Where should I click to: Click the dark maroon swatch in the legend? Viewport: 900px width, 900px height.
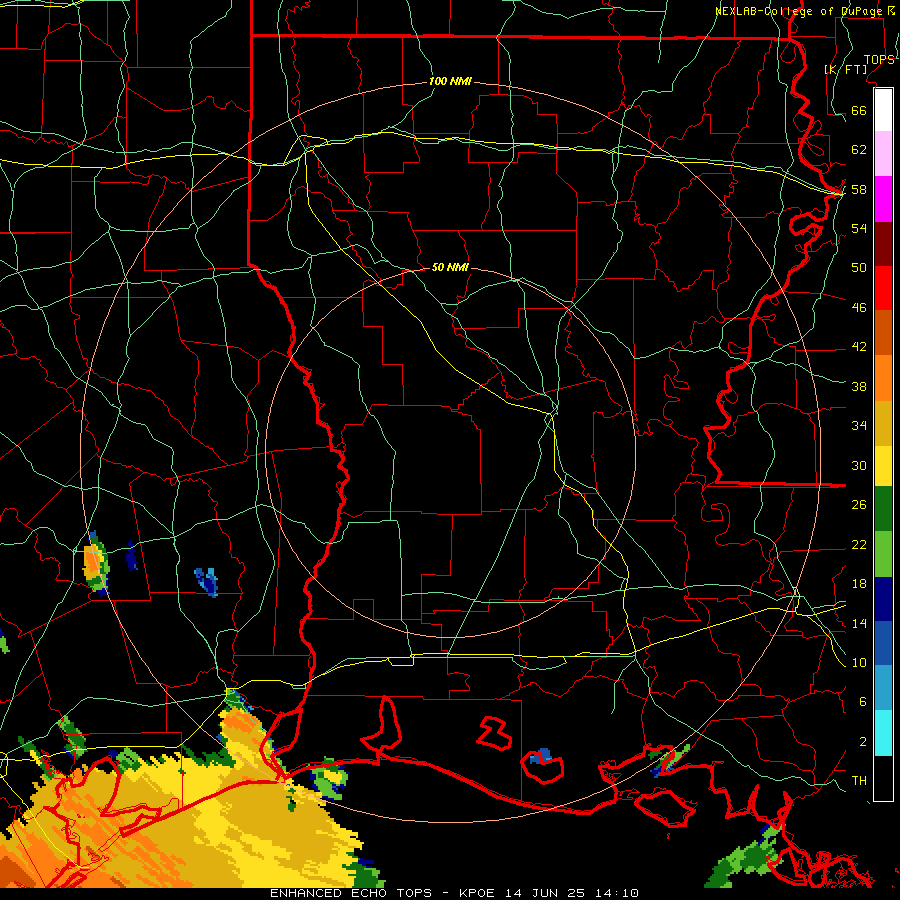pos(883,243)
